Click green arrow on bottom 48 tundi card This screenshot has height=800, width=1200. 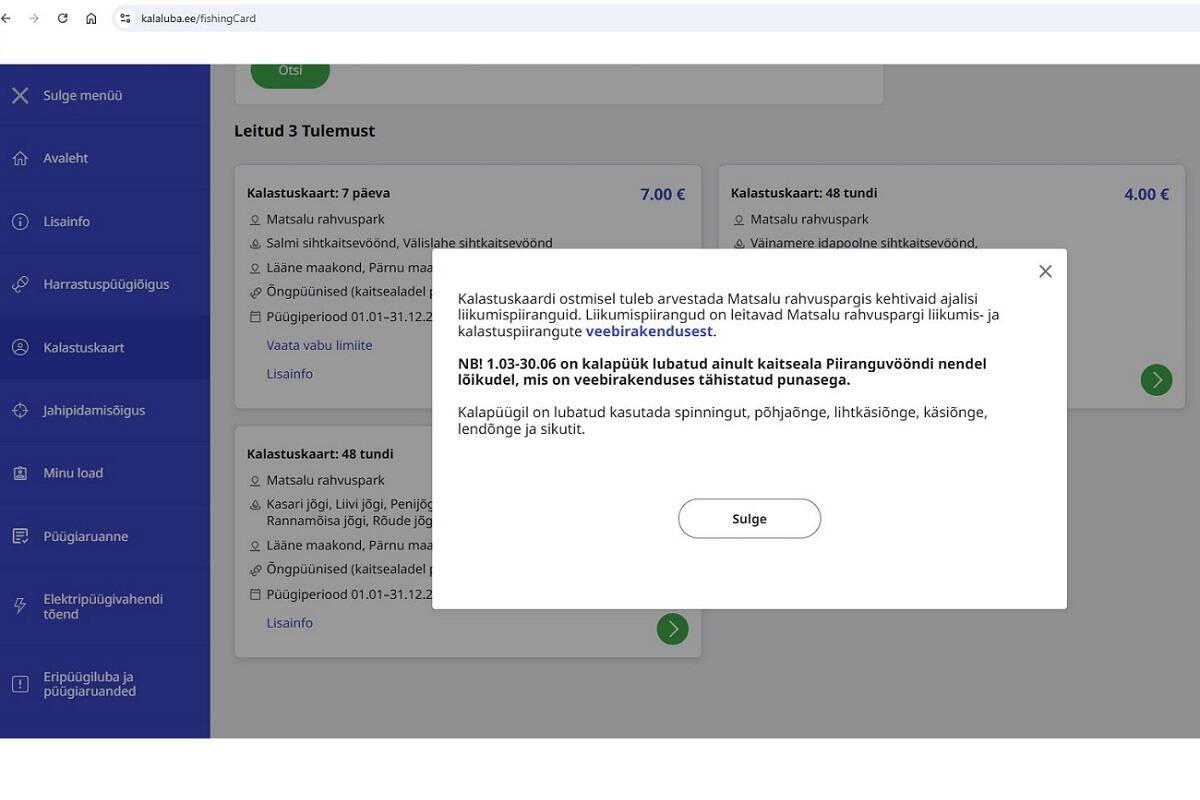click(672, 629)
